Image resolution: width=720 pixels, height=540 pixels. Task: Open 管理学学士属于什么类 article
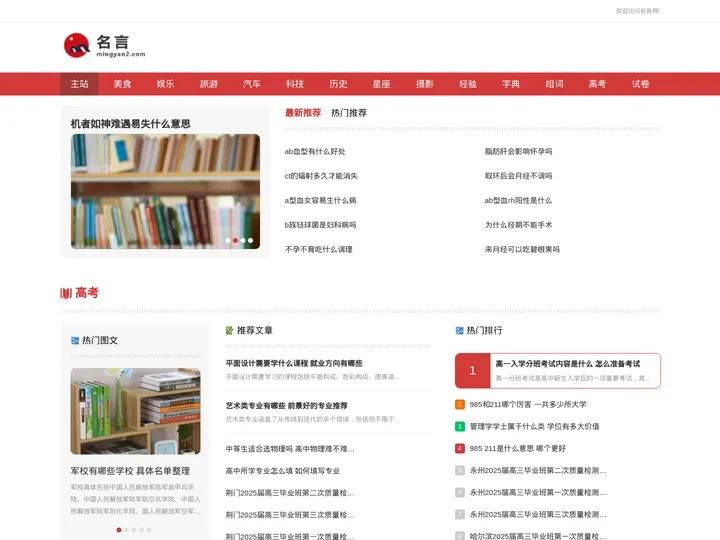(x=534, y=427)
